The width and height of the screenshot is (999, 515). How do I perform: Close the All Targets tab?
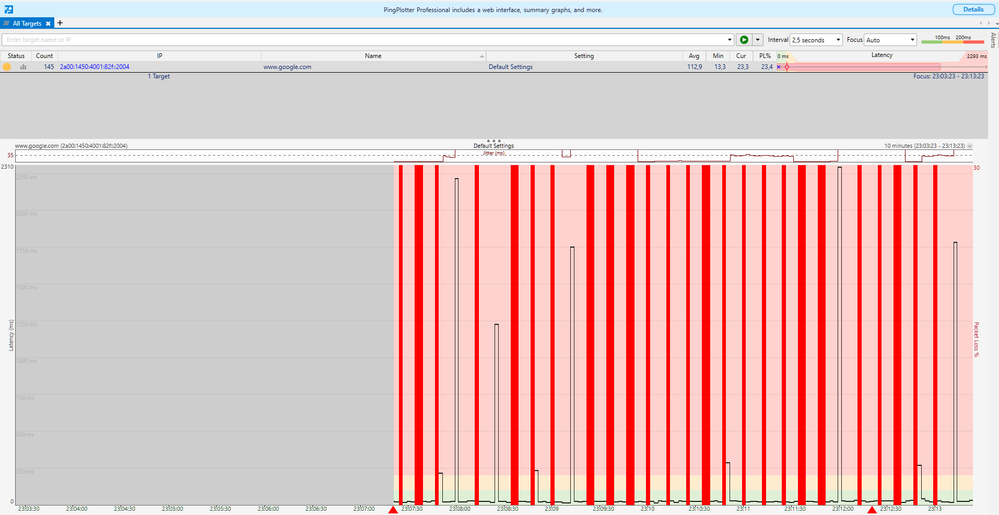click(x=48, y=24)
